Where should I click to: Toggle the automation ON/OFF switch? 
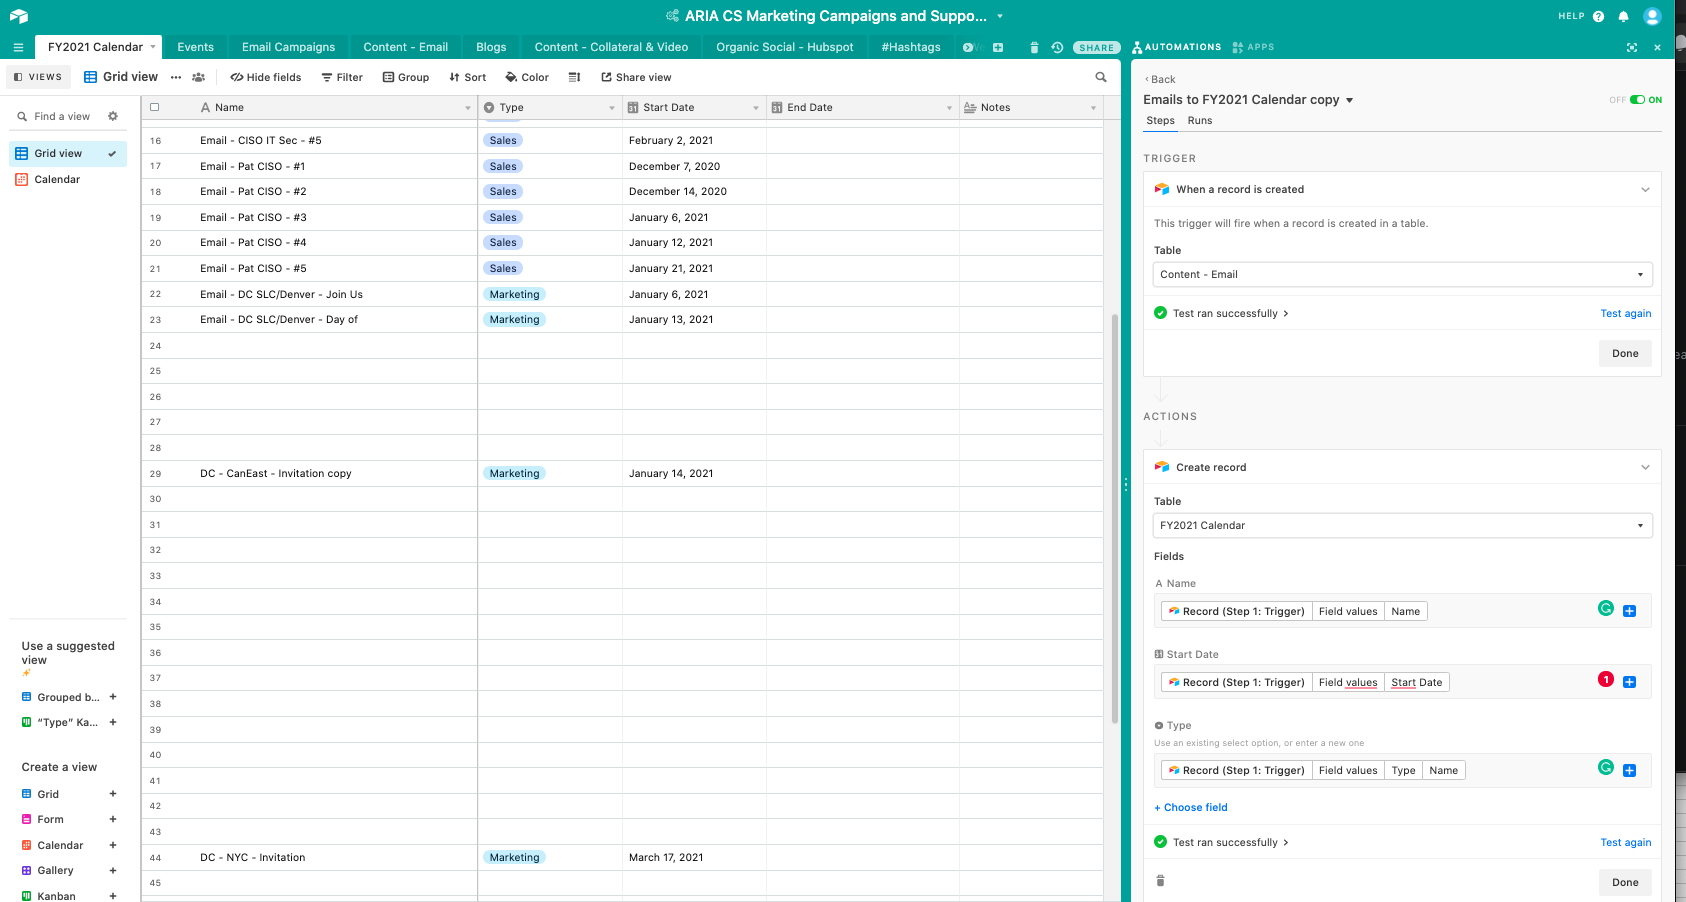pos(1637,100)
